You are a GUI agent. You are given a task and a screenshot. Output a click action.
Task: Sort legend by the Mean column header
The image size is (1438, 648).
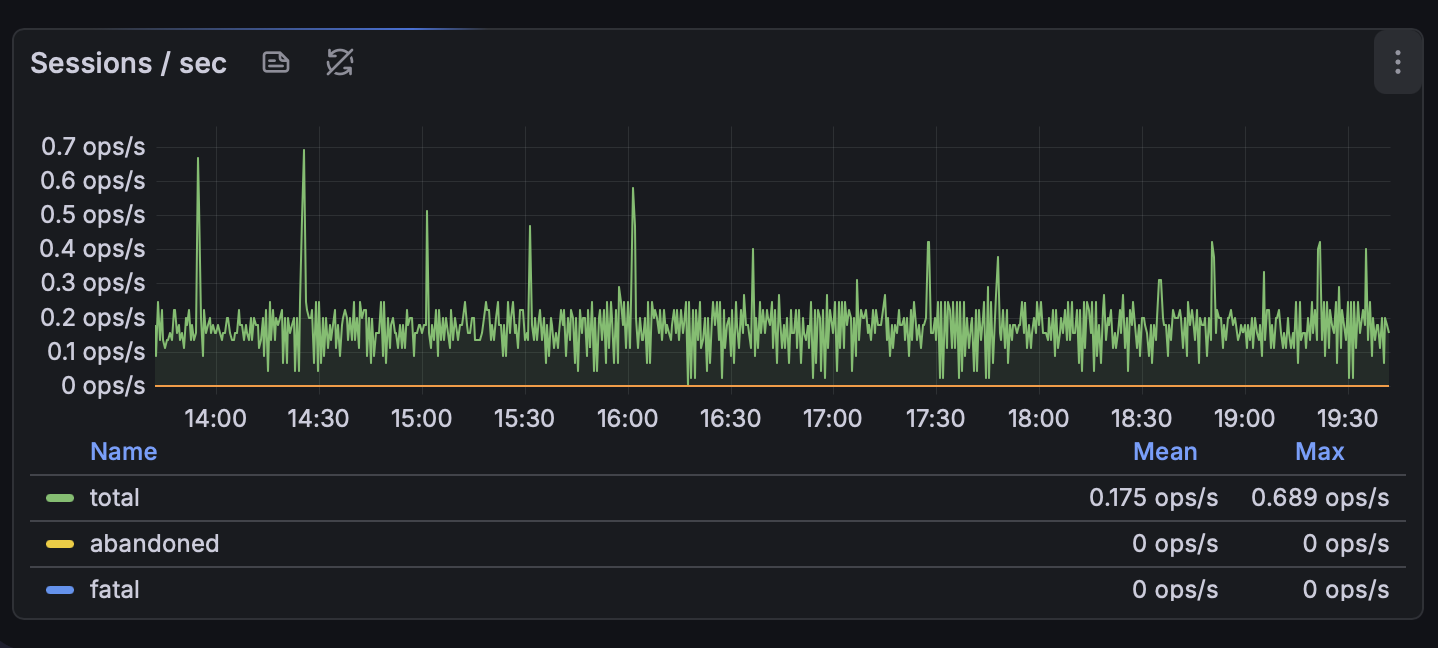point(1165,452)
